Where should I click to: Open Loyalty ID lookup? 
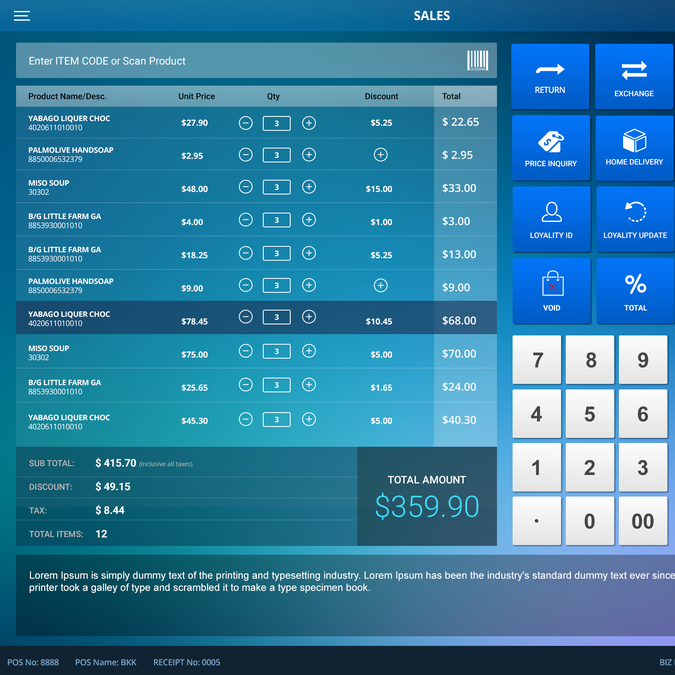pyautogui.click(x=550, y=220)
